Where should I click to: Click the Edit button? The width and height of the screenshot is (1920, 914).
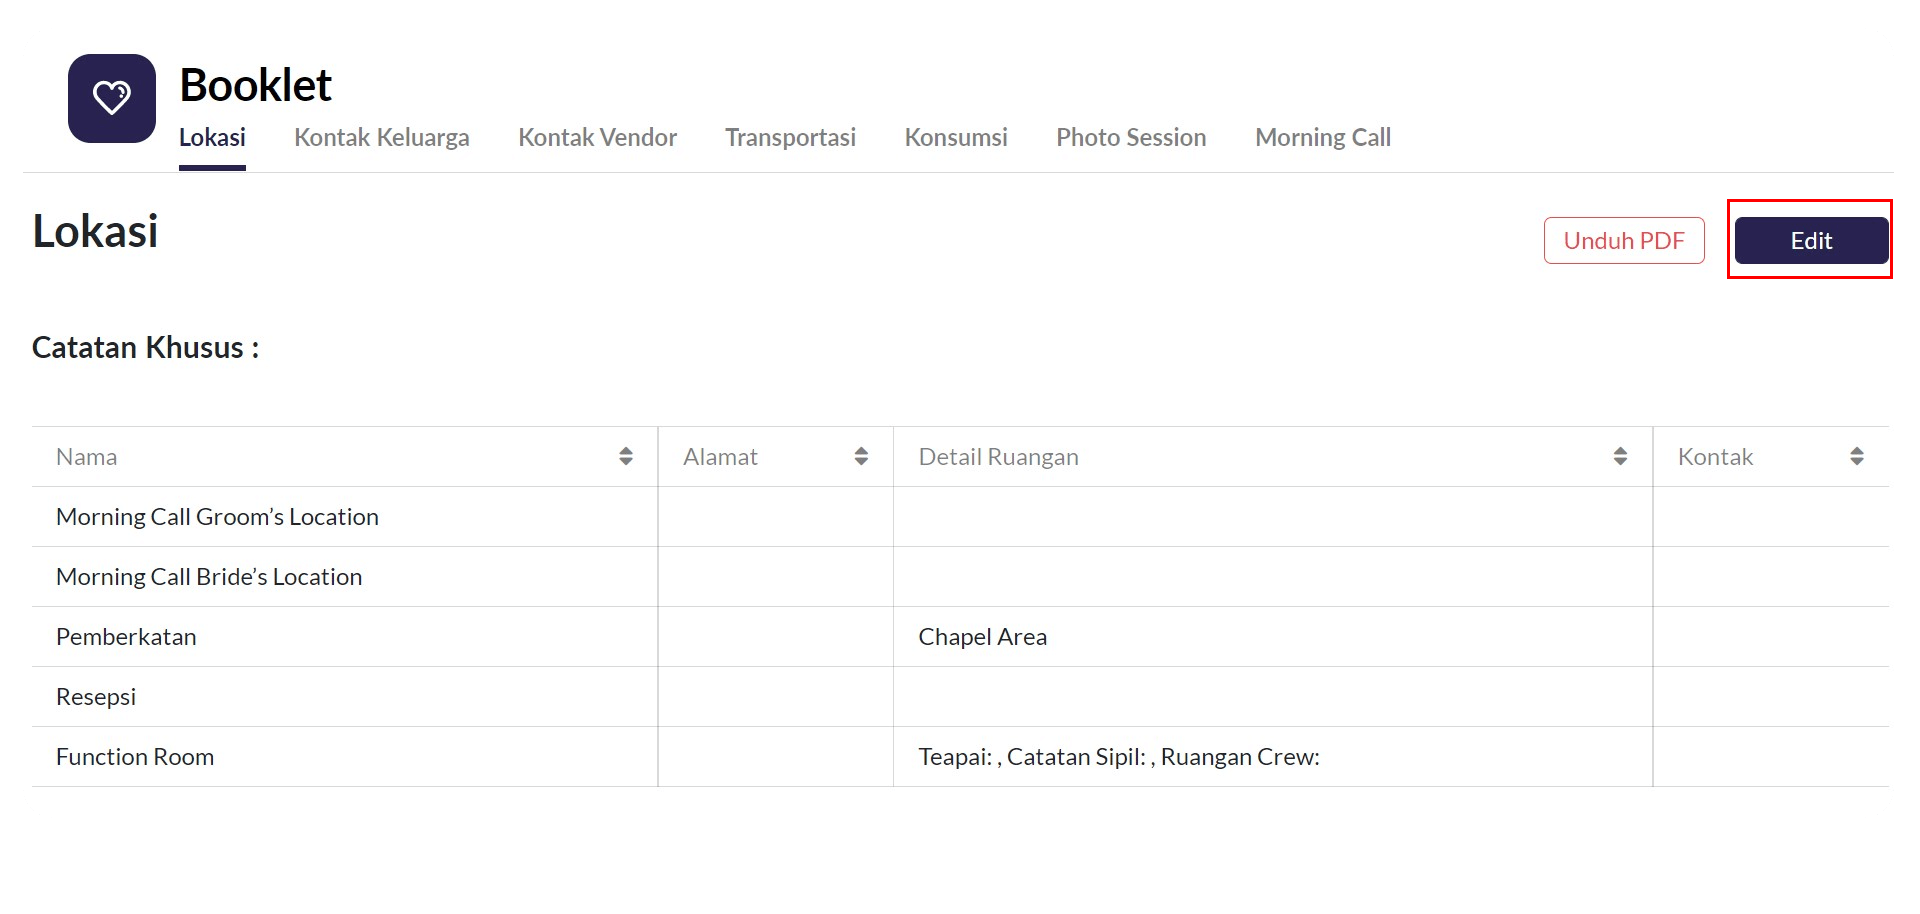click(1811, 241)
